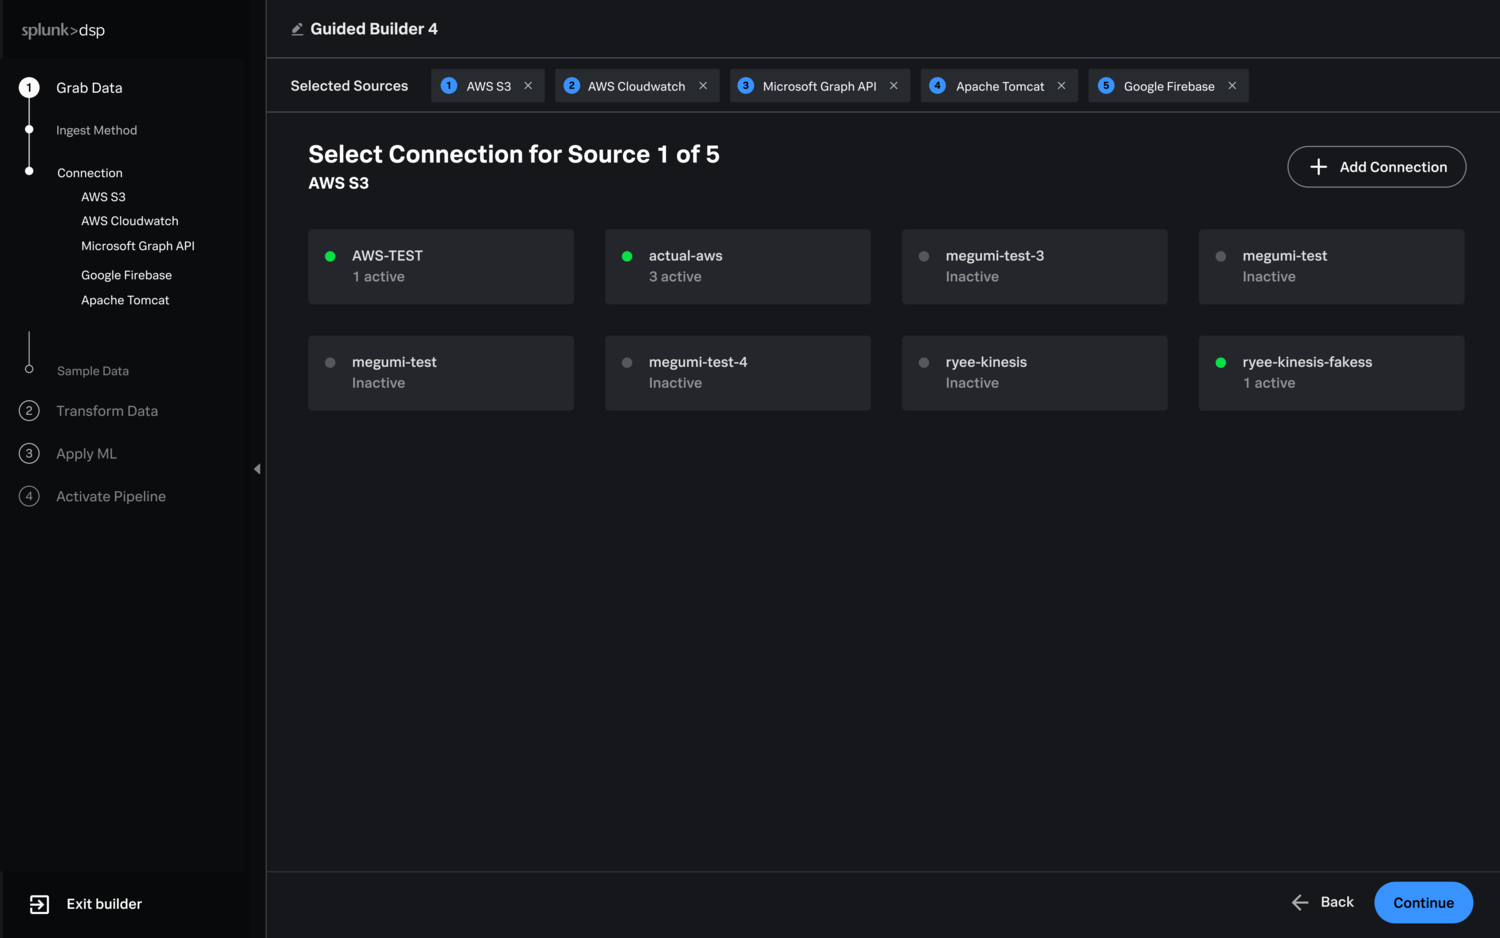The height and width of the screenshot is (938, 1500).
Task: Choose the AWS-TEST connection card
Action: 441,267
